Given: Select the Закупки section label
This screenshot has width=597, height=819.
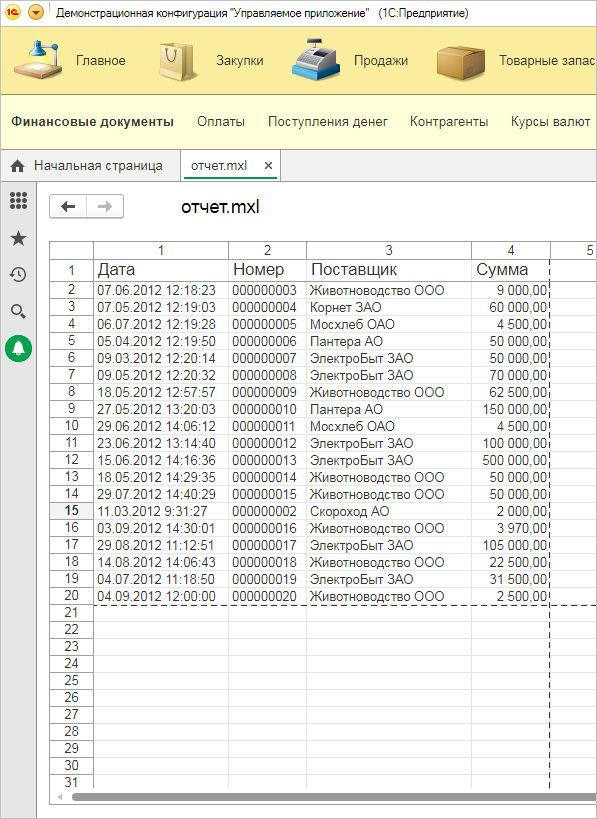Looking at the screenshot, I should [240, 61].
